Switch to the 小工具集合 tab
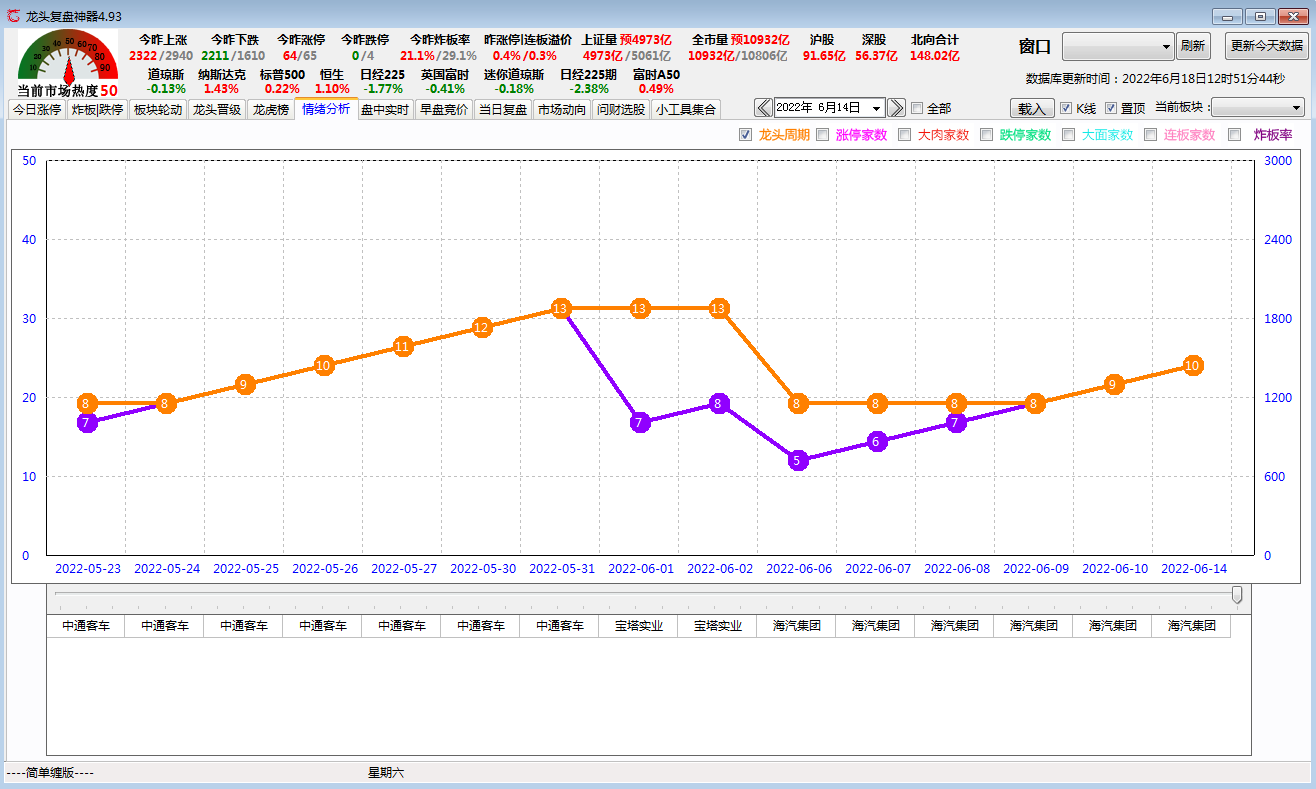1316x789 pixels. [686, 110]
